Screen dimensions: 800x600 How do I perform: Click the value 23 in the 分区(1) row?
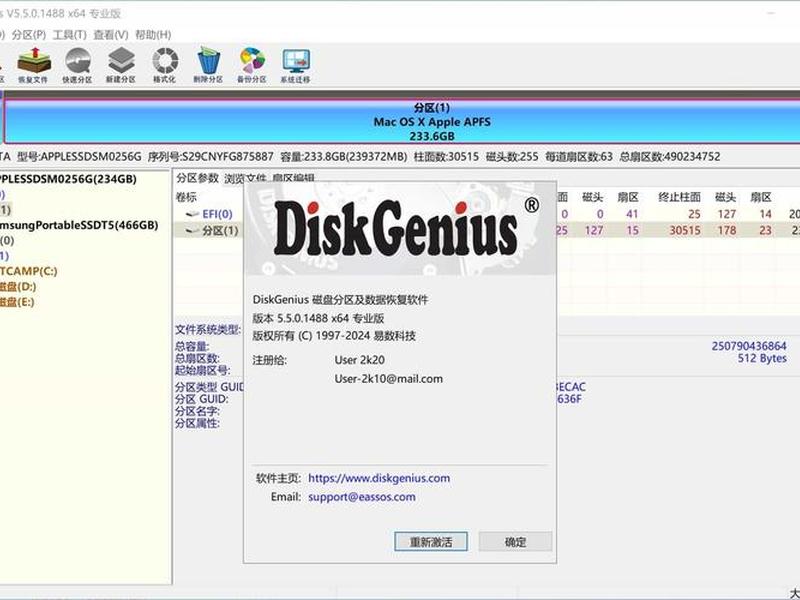[765, 231]
